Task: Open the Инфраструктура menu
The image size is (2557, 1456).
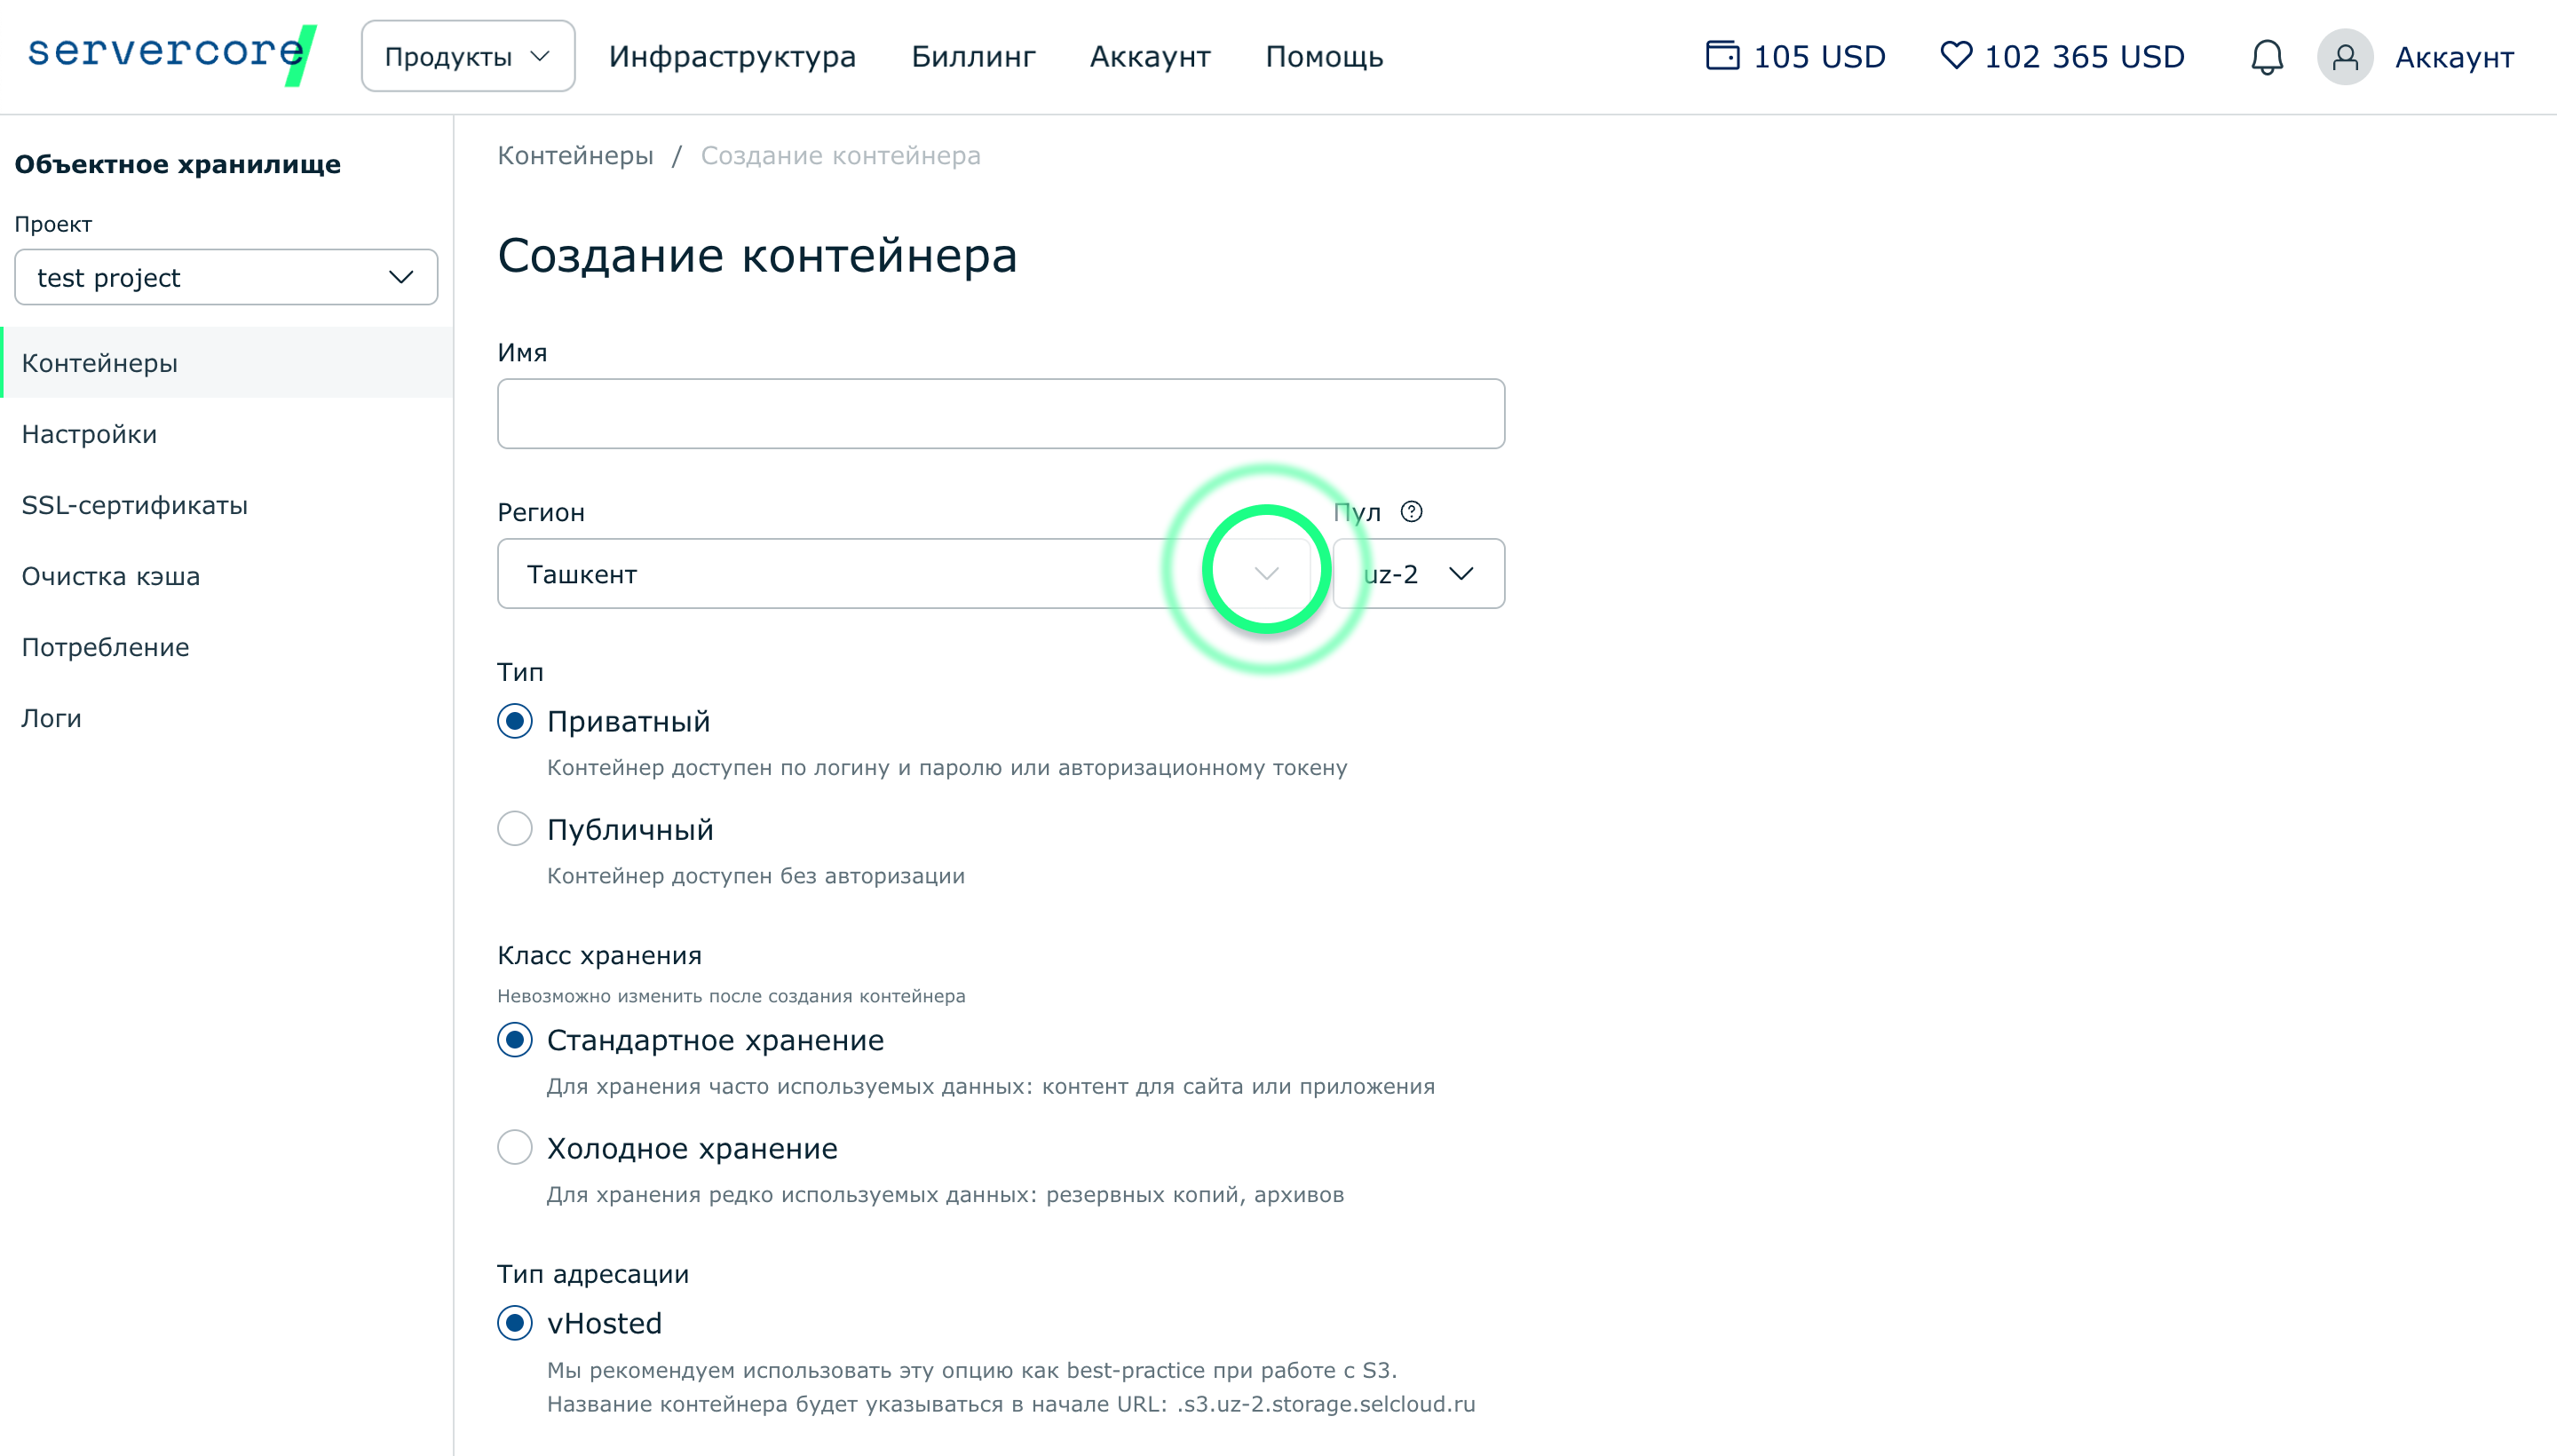Action: (x=732, y=57)
